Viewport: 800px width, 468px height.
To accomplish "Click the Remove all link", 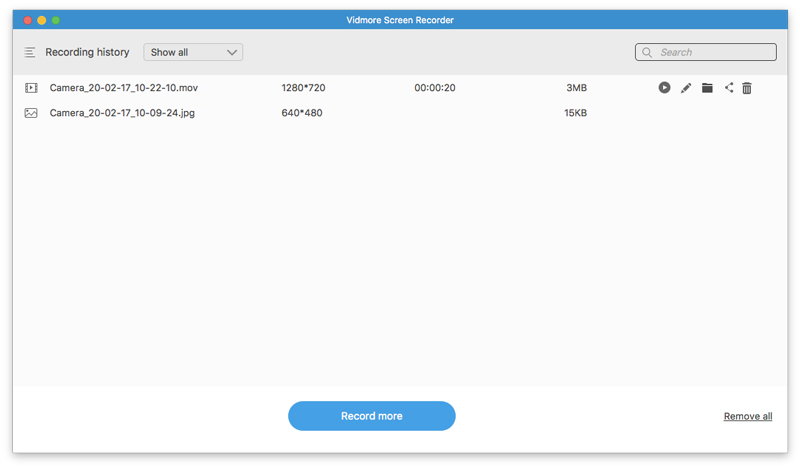I will 748,416.
